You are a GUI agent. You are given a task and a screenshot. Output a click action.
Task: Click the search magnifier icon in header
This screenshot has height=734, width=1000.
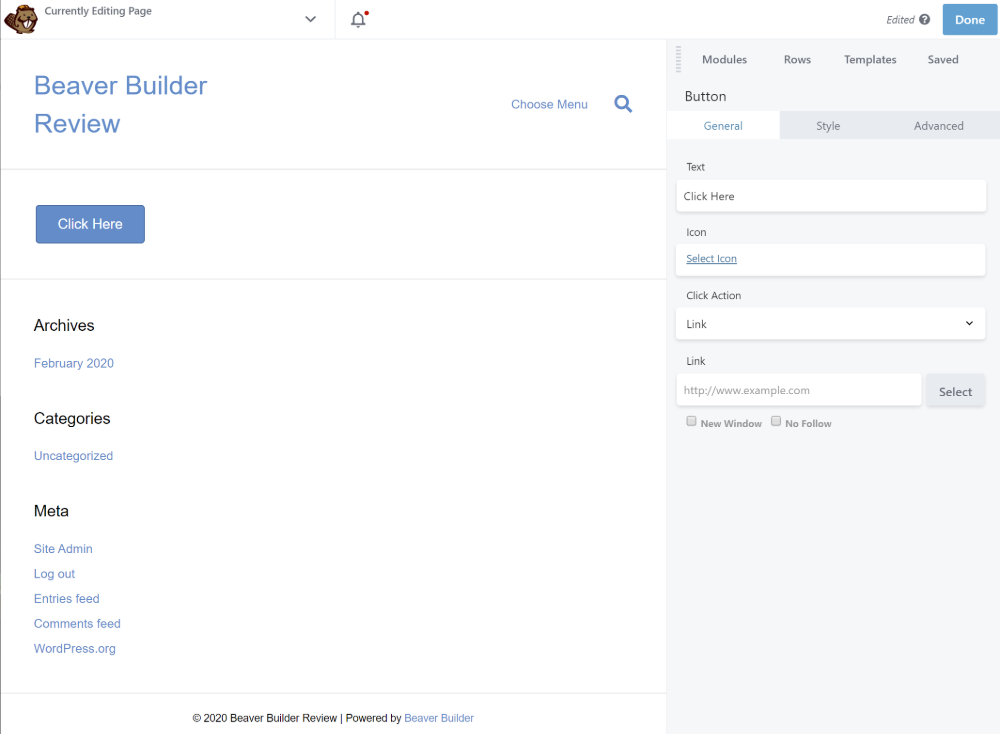[x=623, y=103]
